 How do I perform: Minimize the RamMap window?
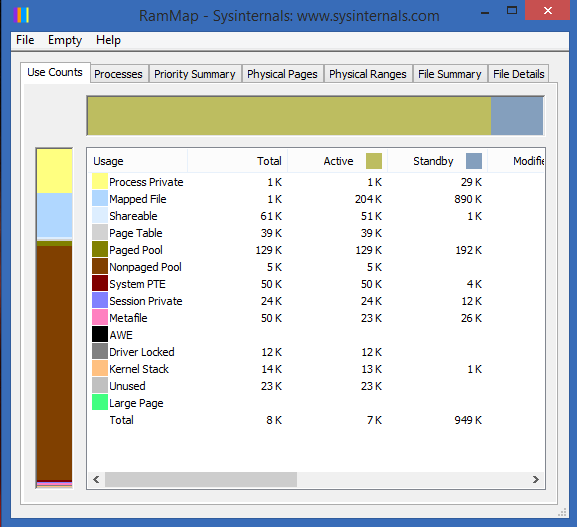485,13
